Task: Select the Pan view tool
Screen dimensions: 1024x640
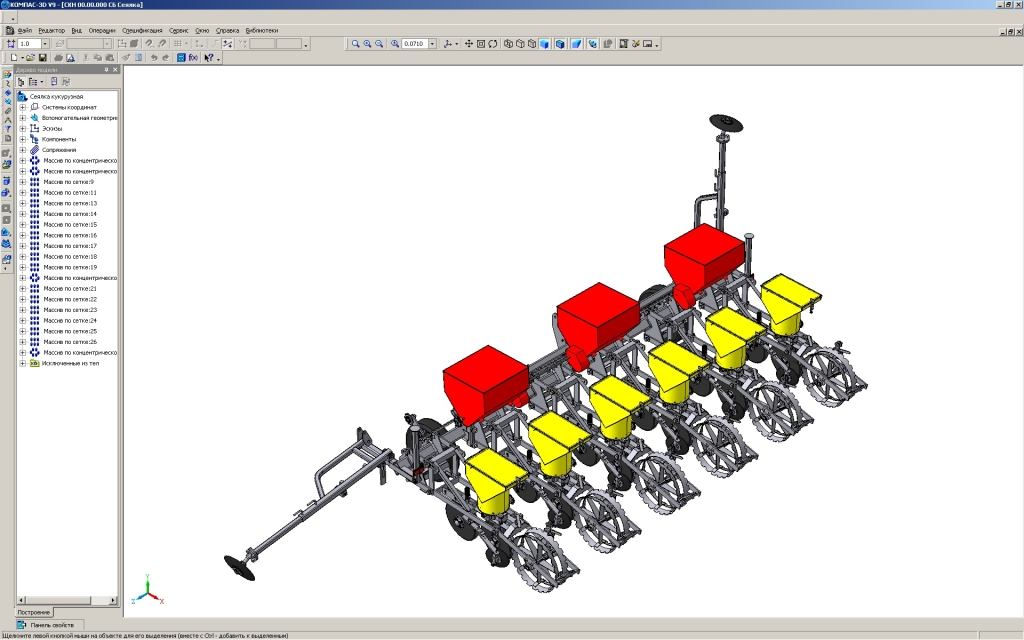Action: pyautogui.click(x=468, y=44)
